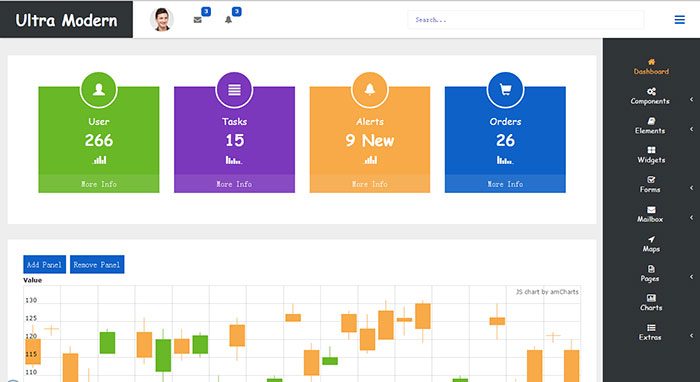Viewport: 700px width, 382px height.
Task: Click the Tasks card list icon
Action: coord(234,90)
